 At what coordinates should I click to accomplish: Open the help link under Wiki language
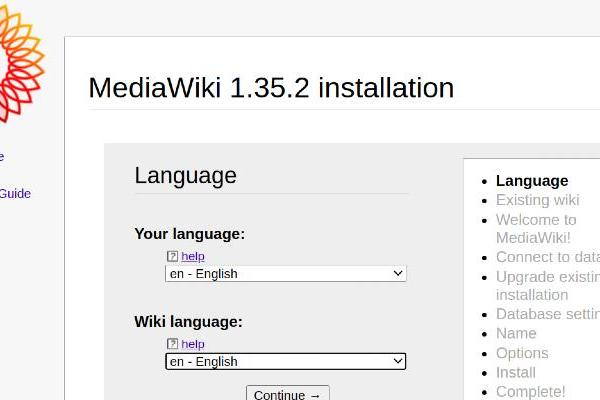[x=193, y=345]
